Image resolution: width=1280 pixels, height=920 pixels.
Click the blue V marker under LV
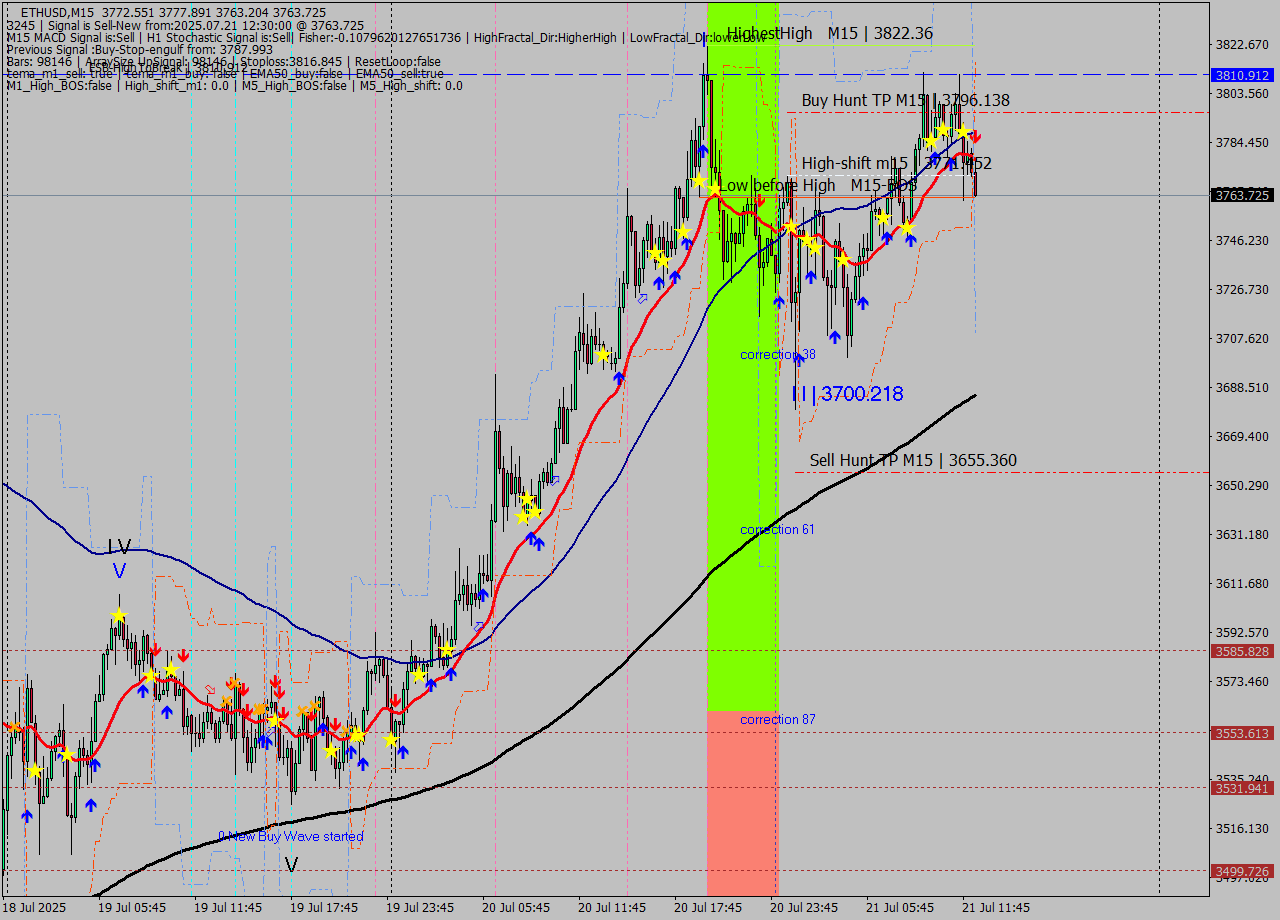coord(119,571)
